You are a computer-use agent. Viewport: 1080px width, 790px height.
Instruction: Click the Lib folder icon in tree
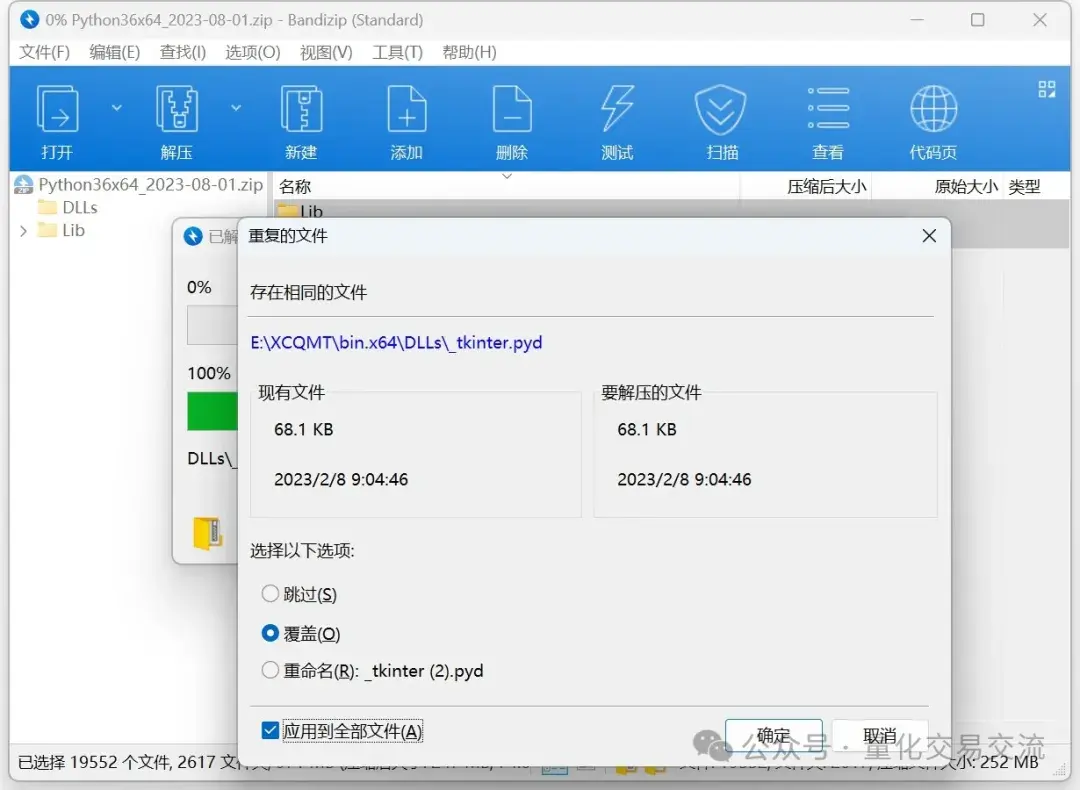click(47, 229)
